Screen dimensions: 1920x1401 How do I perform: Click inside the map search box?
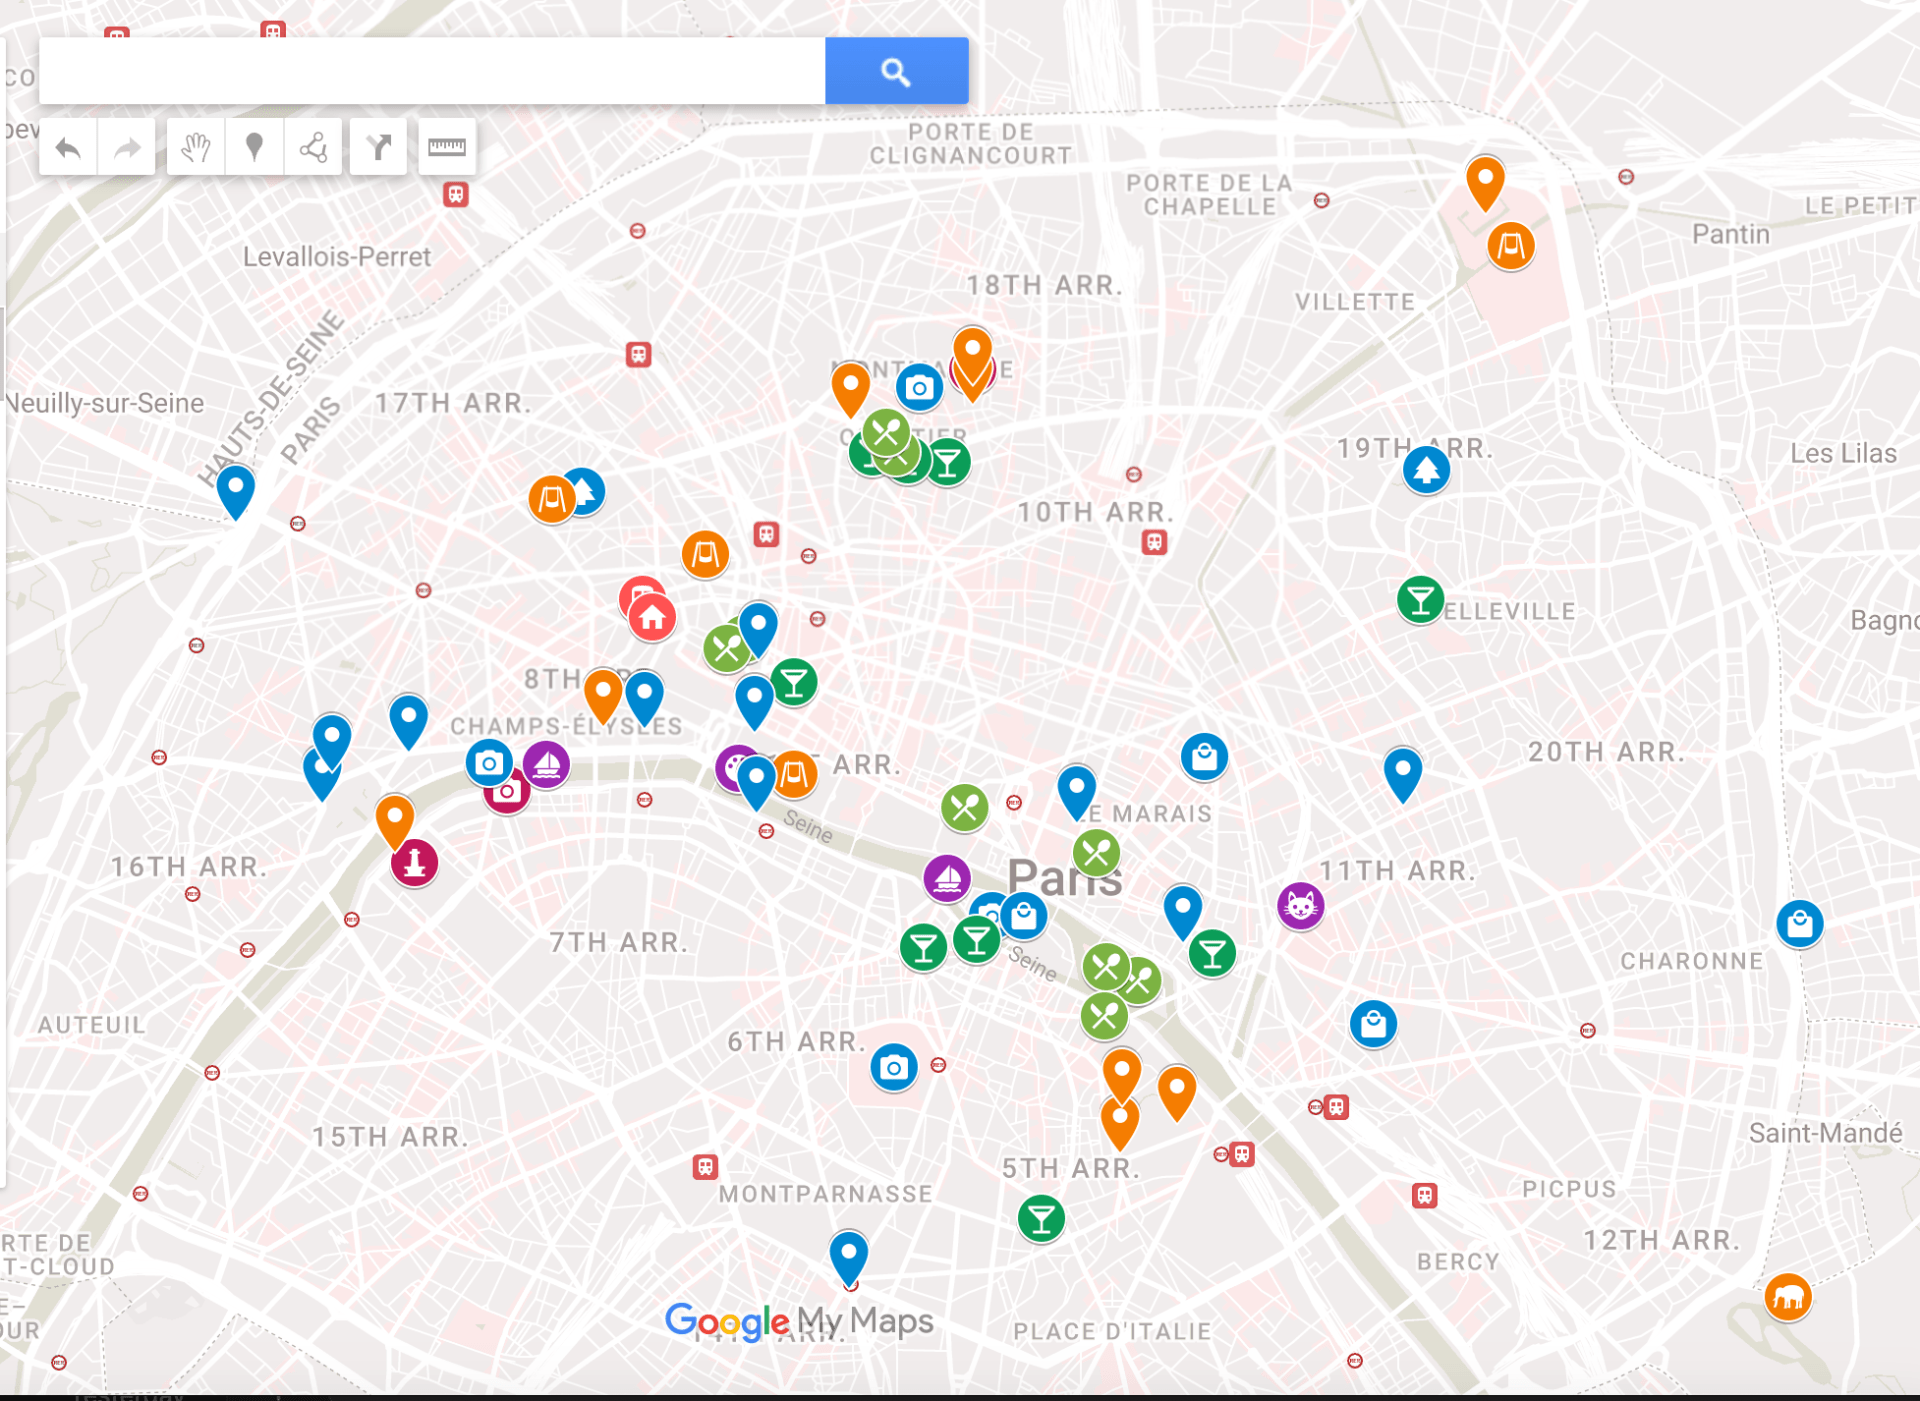(x=430, y=71)
